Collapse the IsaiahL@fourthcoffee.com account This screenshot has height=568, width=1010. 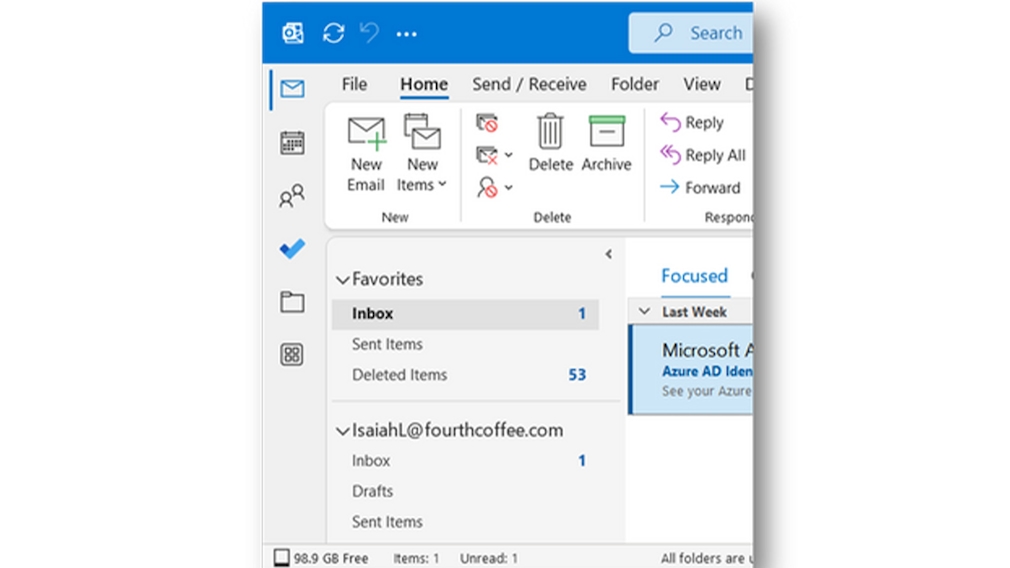pyautogui.click(x=343, y=431)
